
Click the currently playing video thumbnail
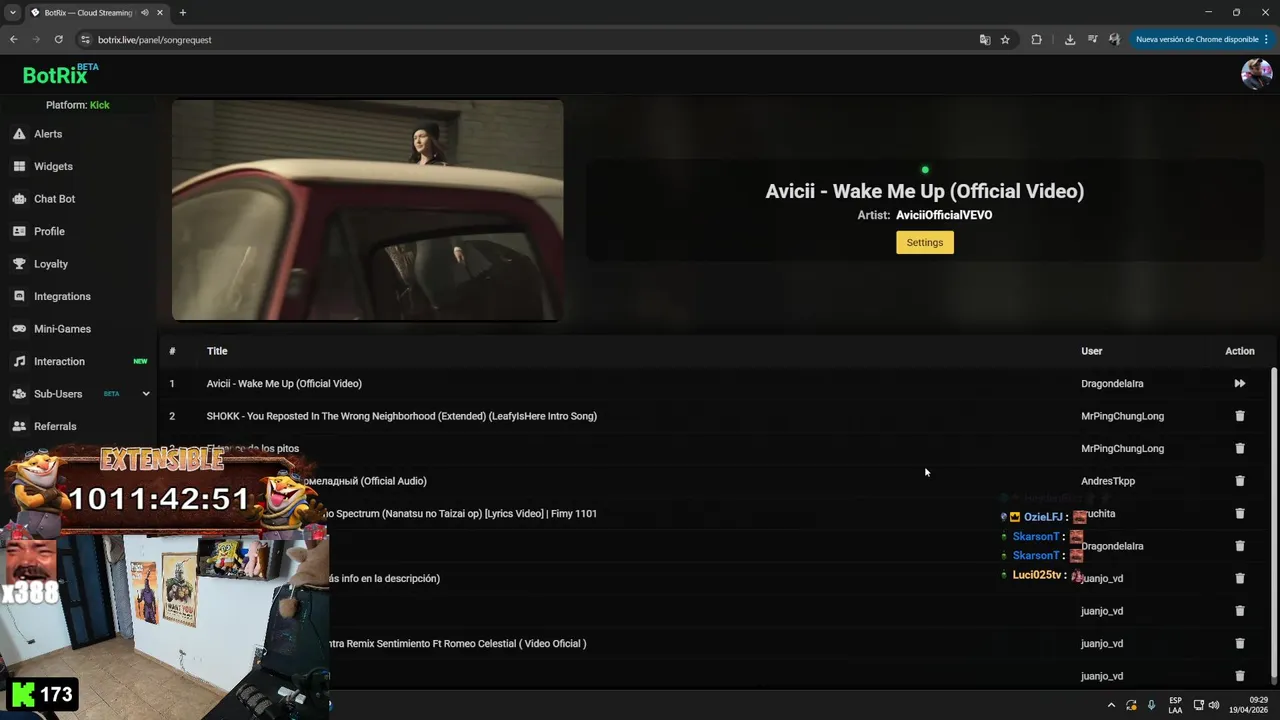coord(367,210)
